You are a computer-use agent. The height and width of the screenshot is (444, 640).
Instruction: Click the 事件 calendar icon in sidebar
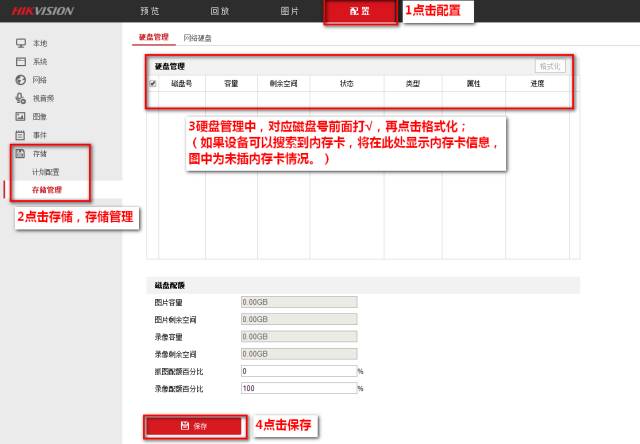tap(20, 134)
